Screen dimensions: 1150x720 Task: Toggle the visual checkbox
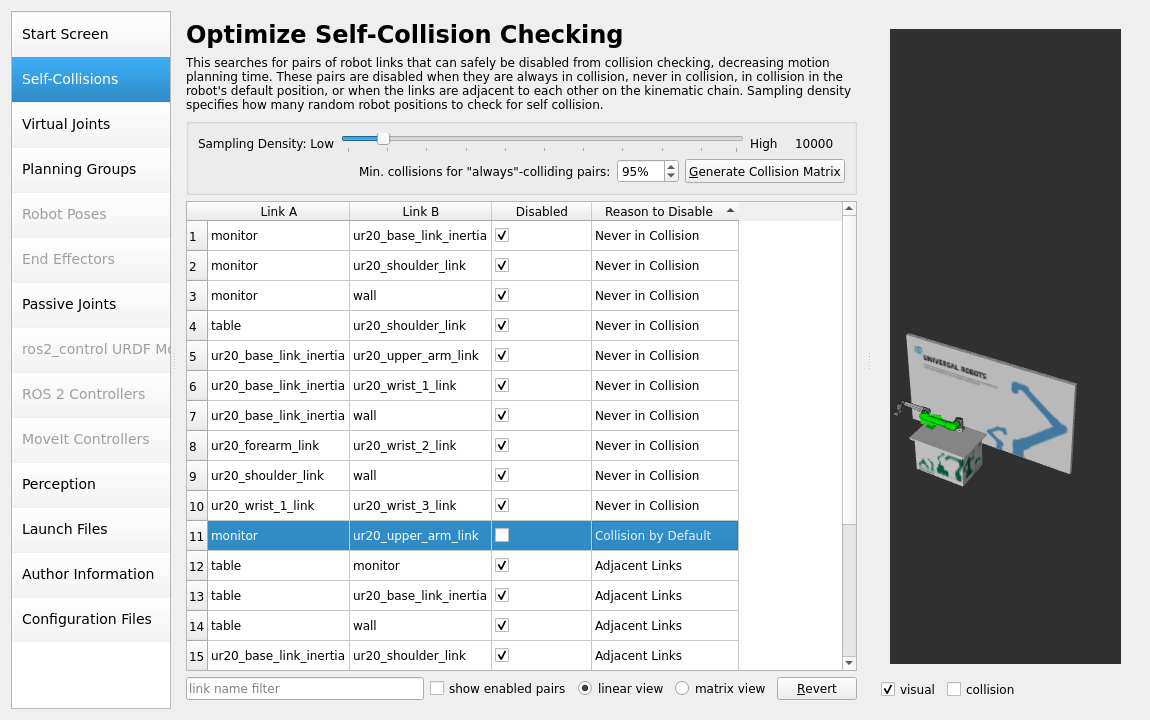click(x=888, y=689)
